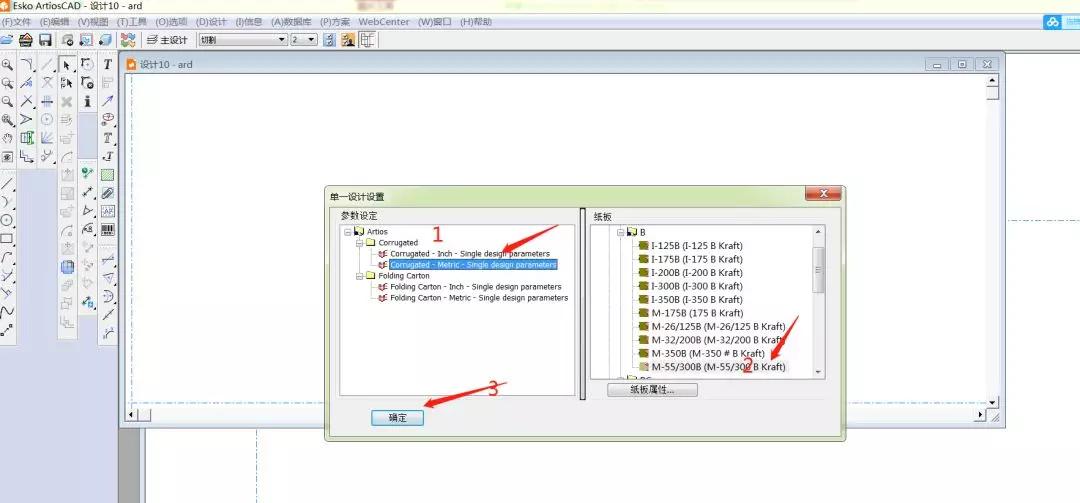
Task: Collapse the Artios root tree node
Action: (349, 232)
